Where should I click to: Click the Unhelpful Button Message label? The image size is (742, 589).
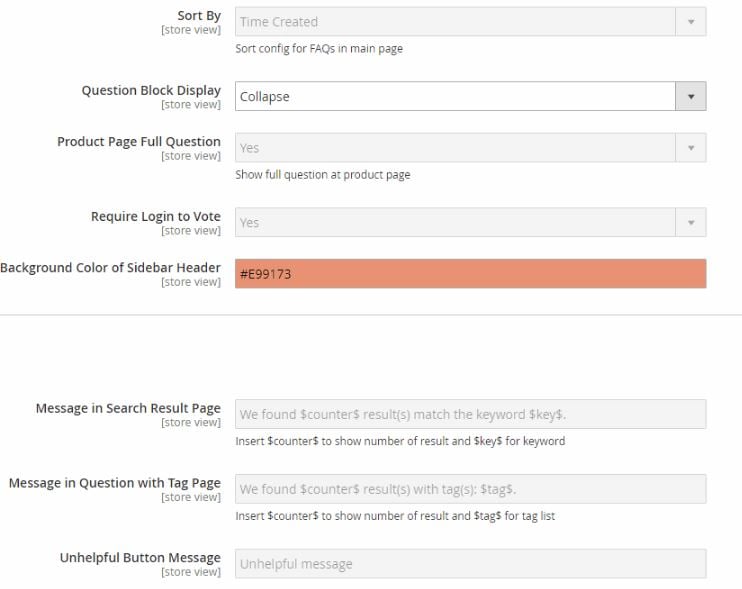coord(140,558)
